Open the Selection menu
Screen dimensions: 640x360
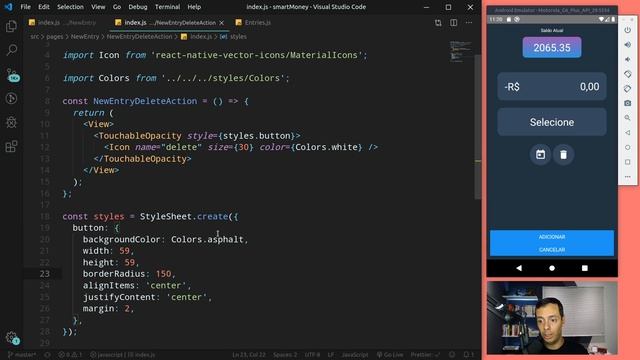point(70,7)
